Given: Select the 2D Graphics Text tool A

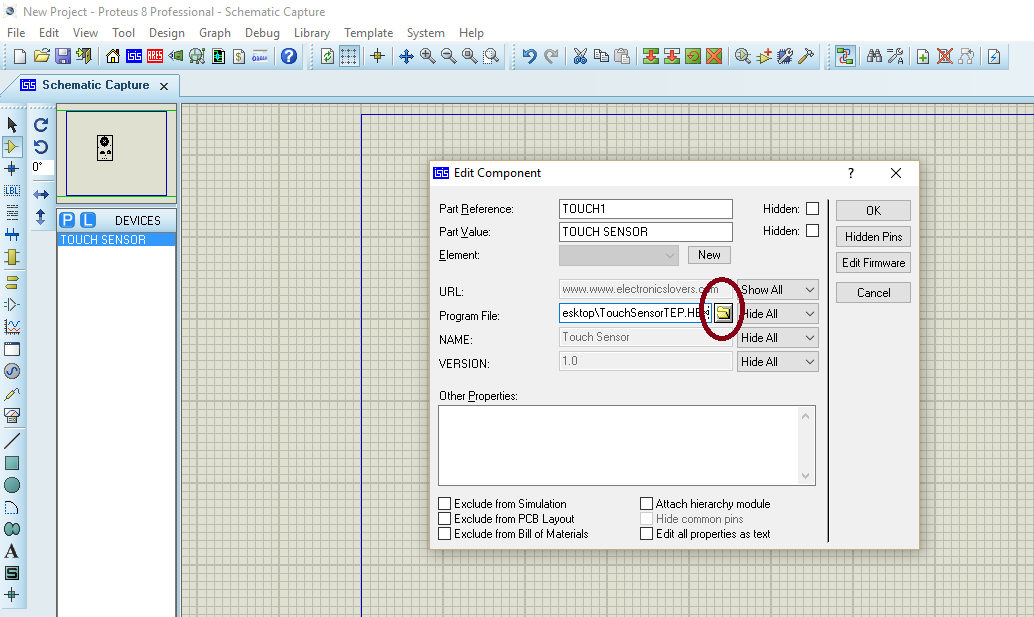Looking at the screenshot, I should point(12,551).
